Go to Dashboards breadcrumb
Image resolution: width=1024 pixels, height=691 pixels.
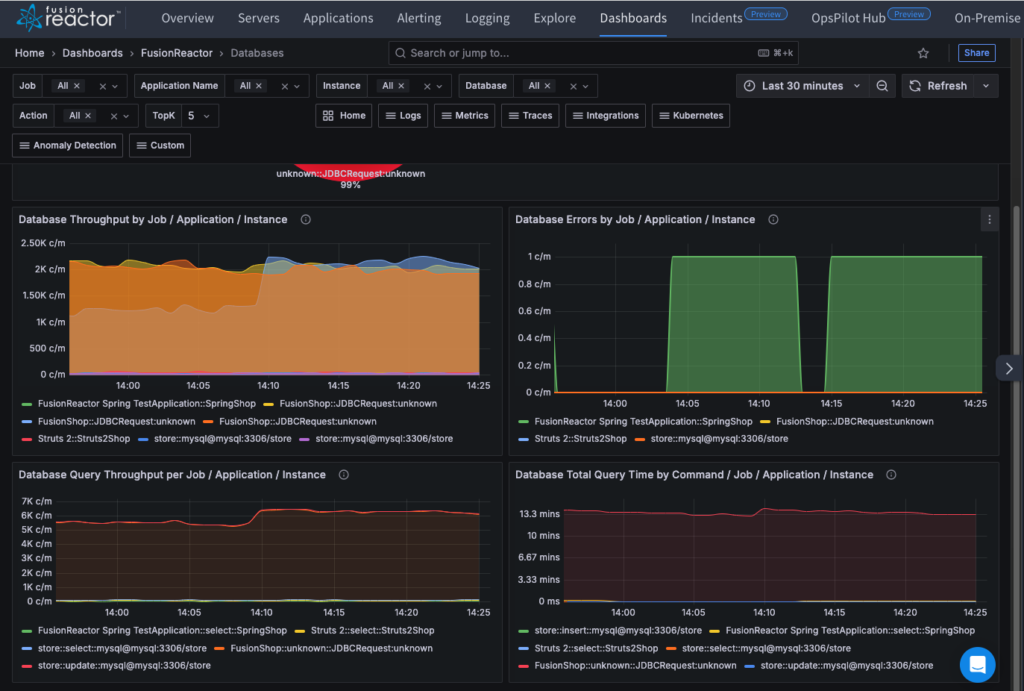(92, 53)
